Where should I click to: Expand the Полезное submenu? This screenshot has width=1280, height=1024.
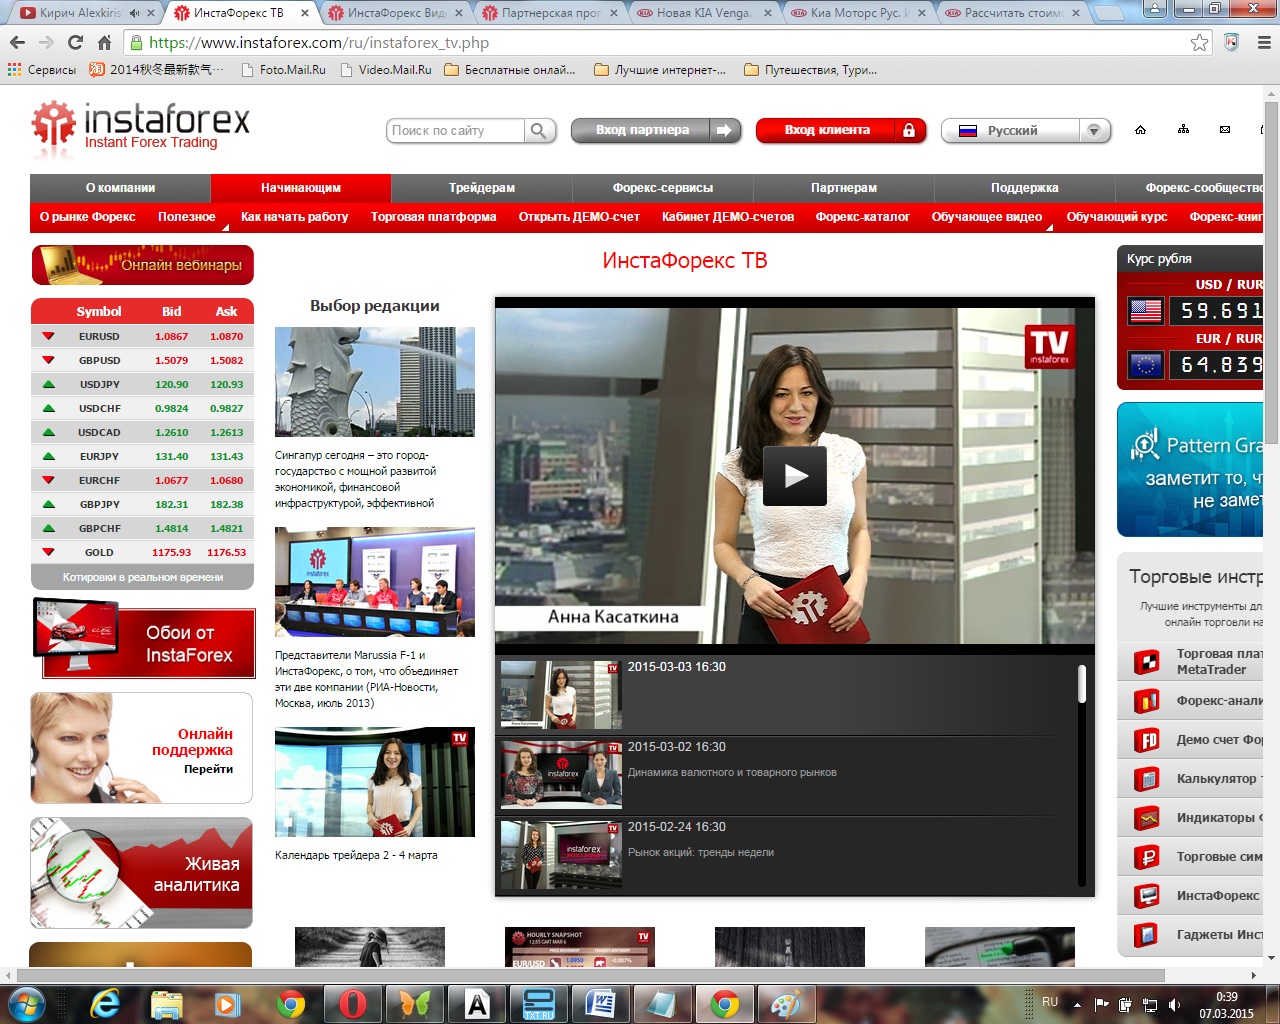tap(187, 217)
